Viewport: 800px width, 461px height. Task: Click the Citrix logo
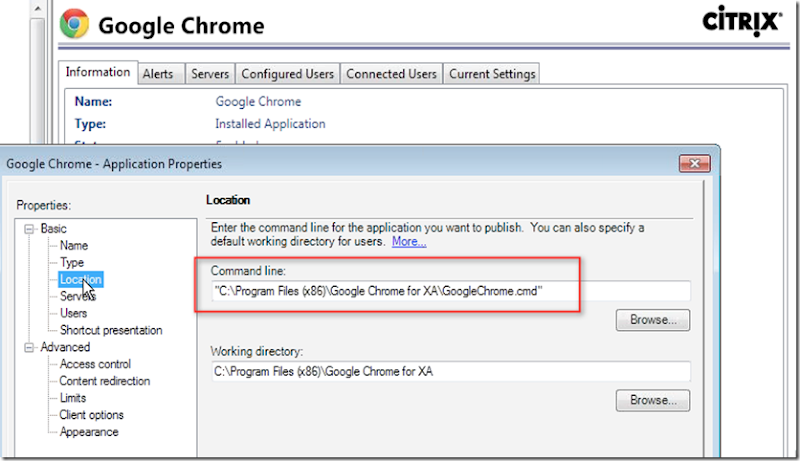click(x=740, y=19)
